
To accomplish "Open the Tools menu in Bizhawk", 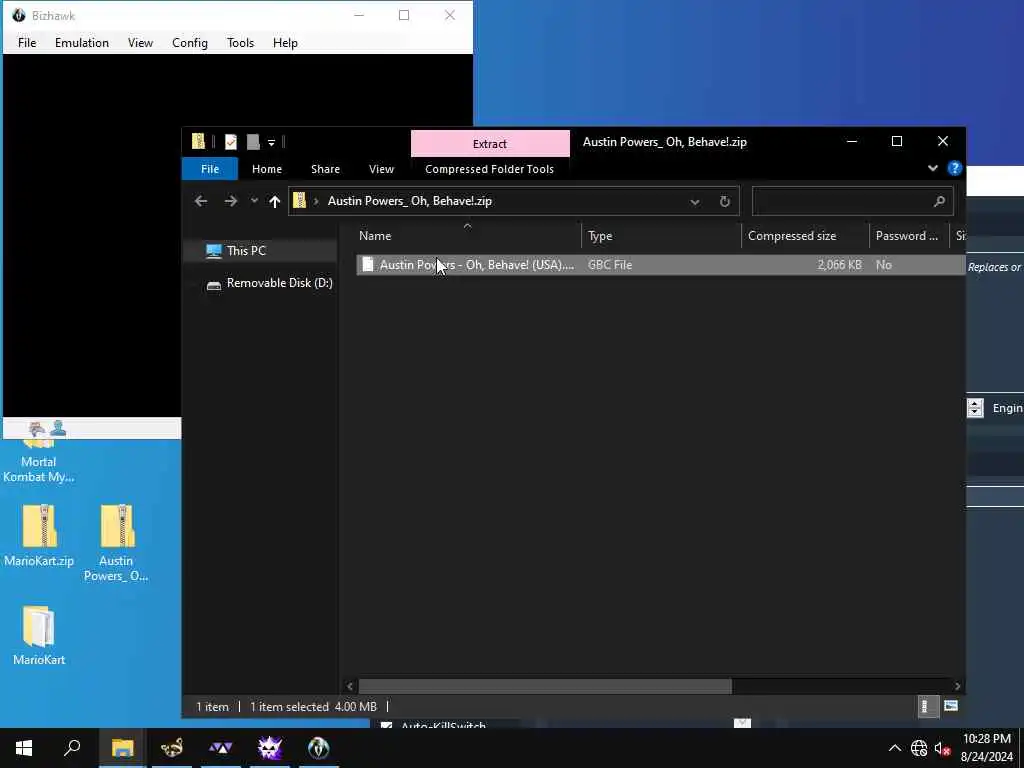I will pyautogui.click(x=240, y=42).
